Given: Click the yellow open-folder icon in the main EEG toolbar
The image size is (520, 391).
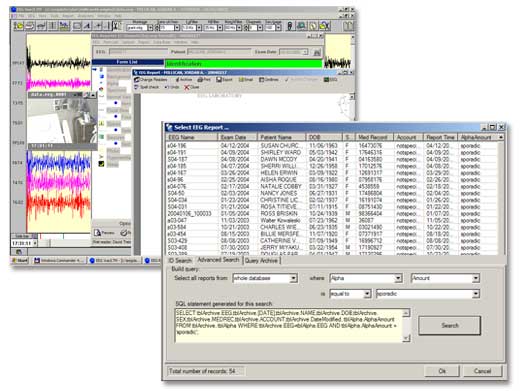Looking at the screenshot, I should [x=19, y=26].
